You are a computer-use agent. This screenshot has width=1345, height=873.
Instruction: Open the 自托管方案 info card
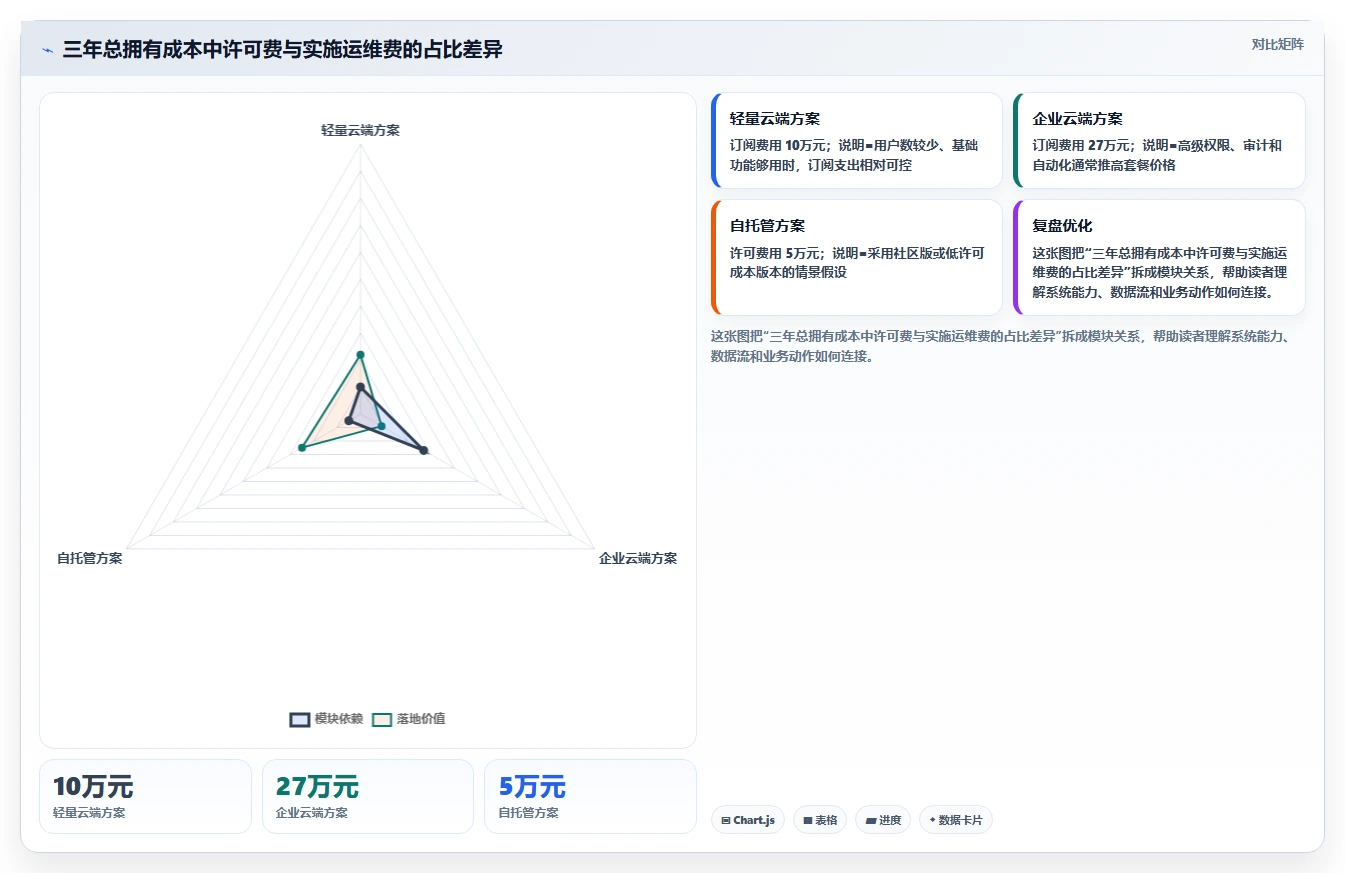(856, 257)
